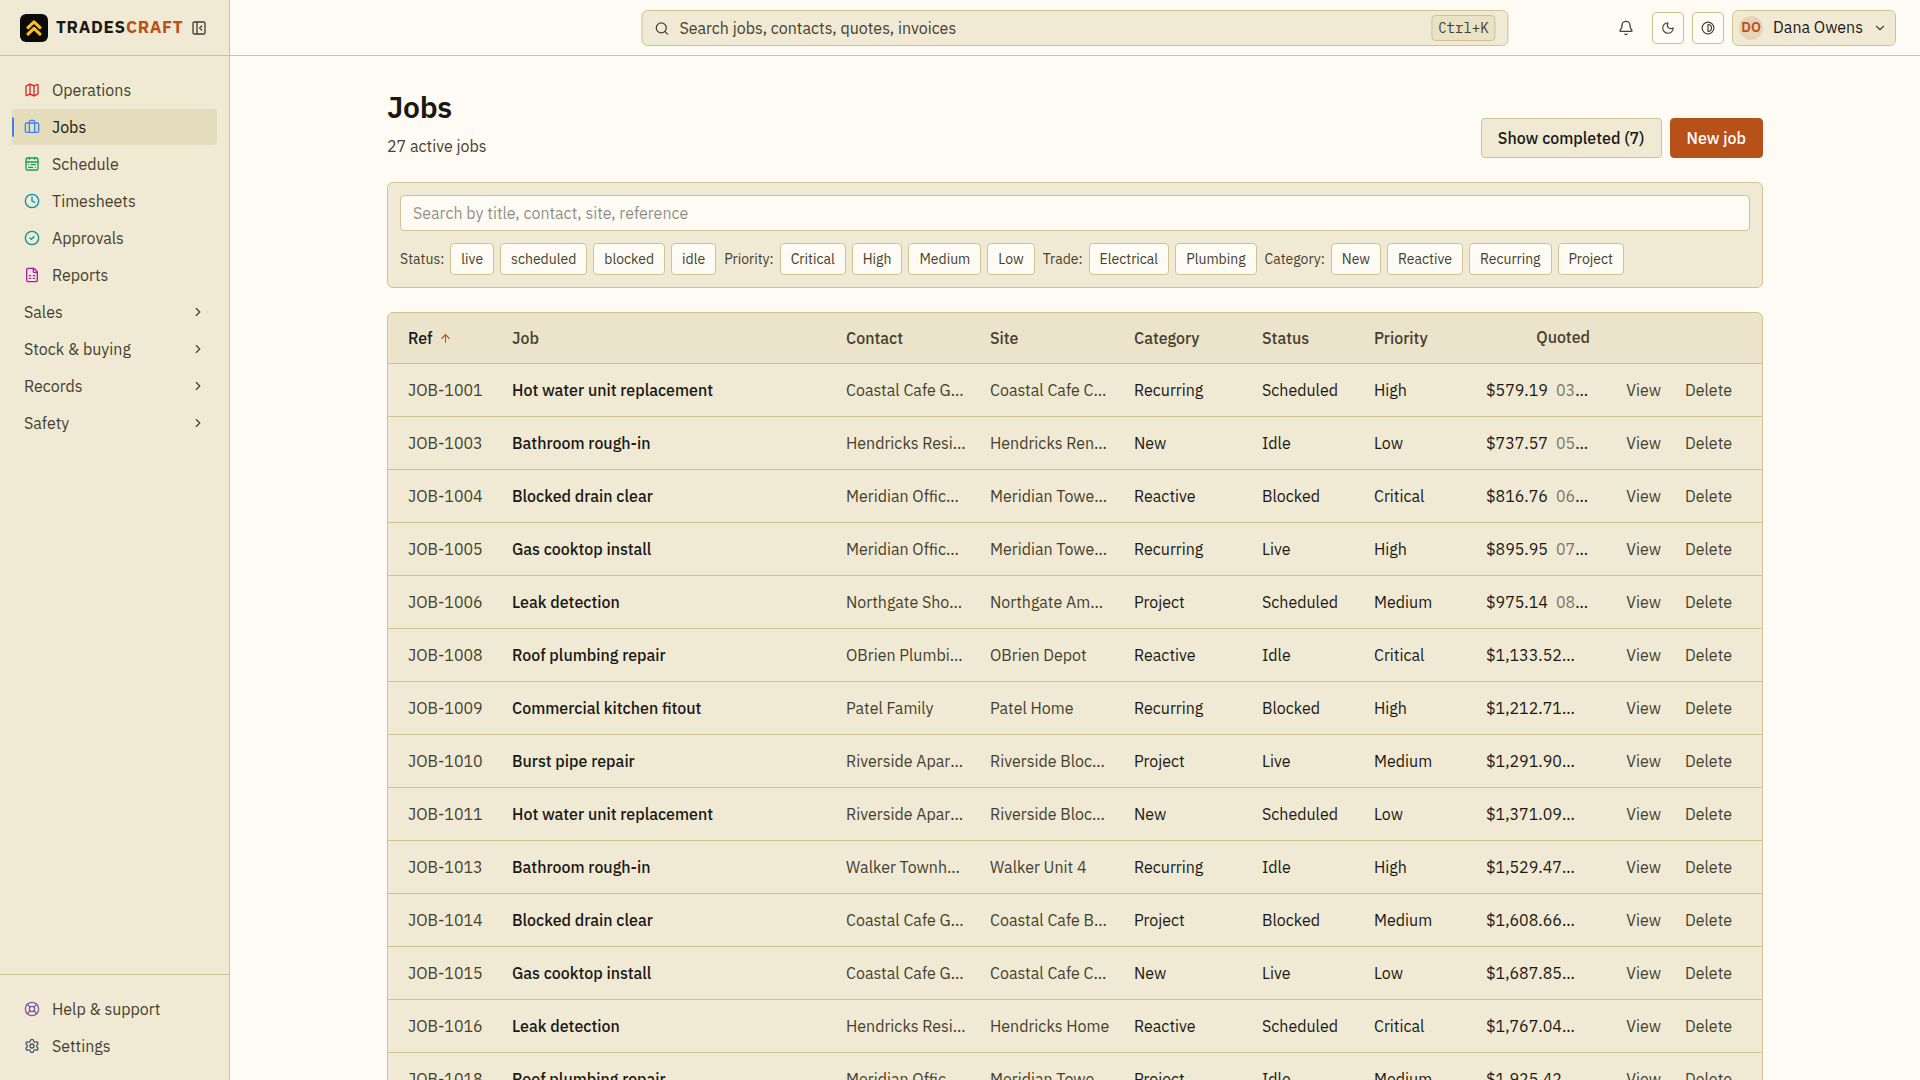Filter by Recurring category

(1510, 259)
